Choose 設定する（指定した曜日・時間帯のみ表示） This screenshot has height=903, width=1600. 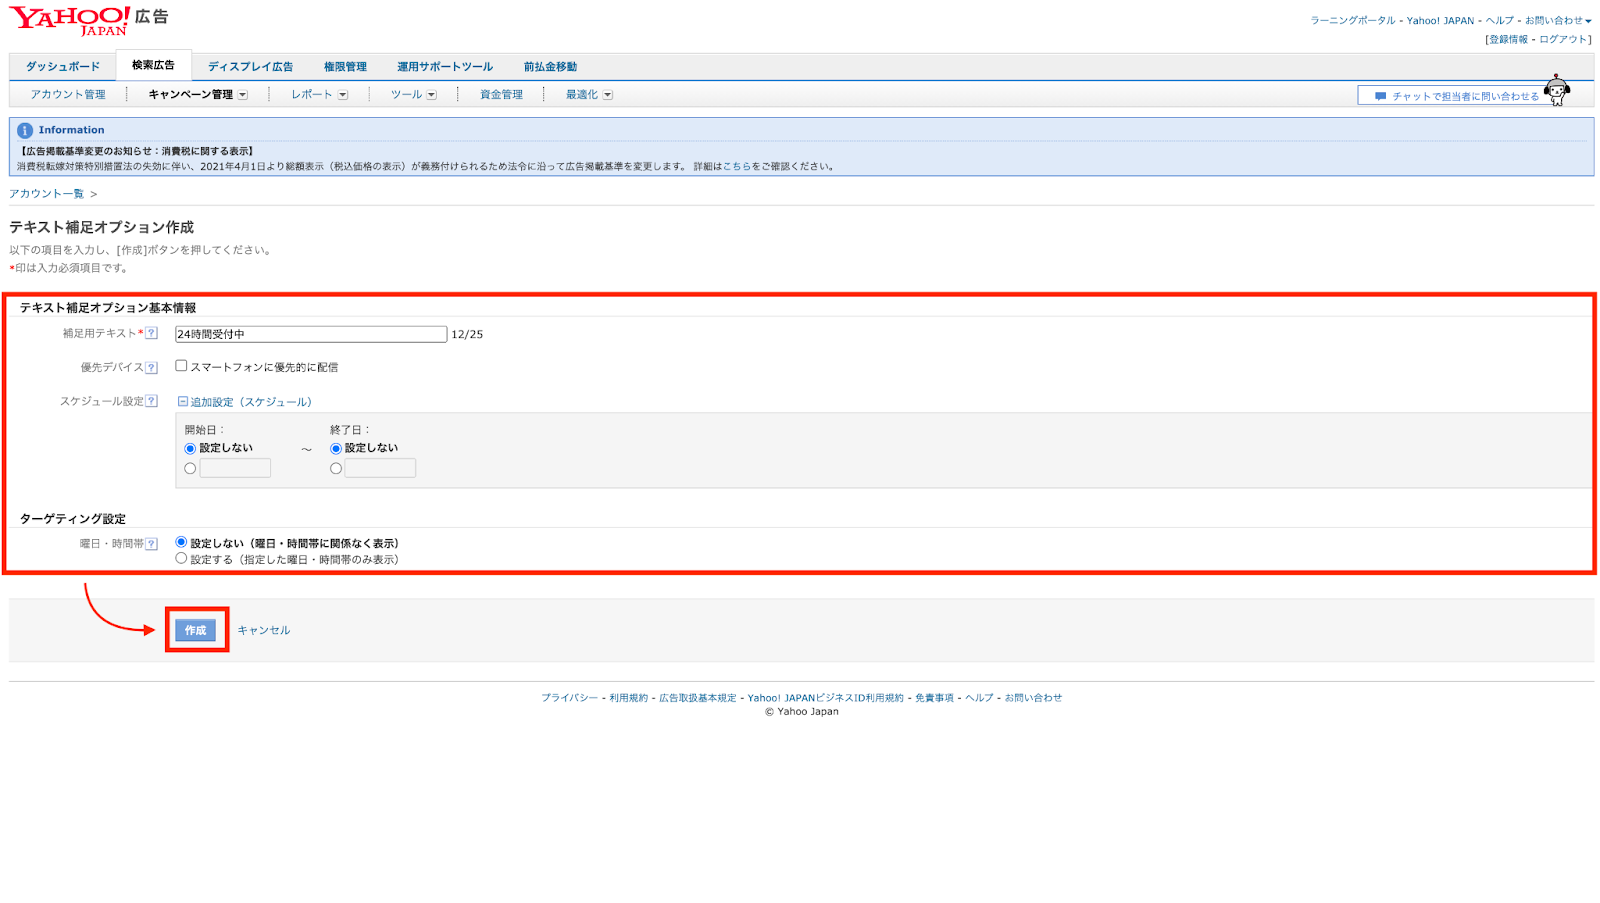(181, 559)
